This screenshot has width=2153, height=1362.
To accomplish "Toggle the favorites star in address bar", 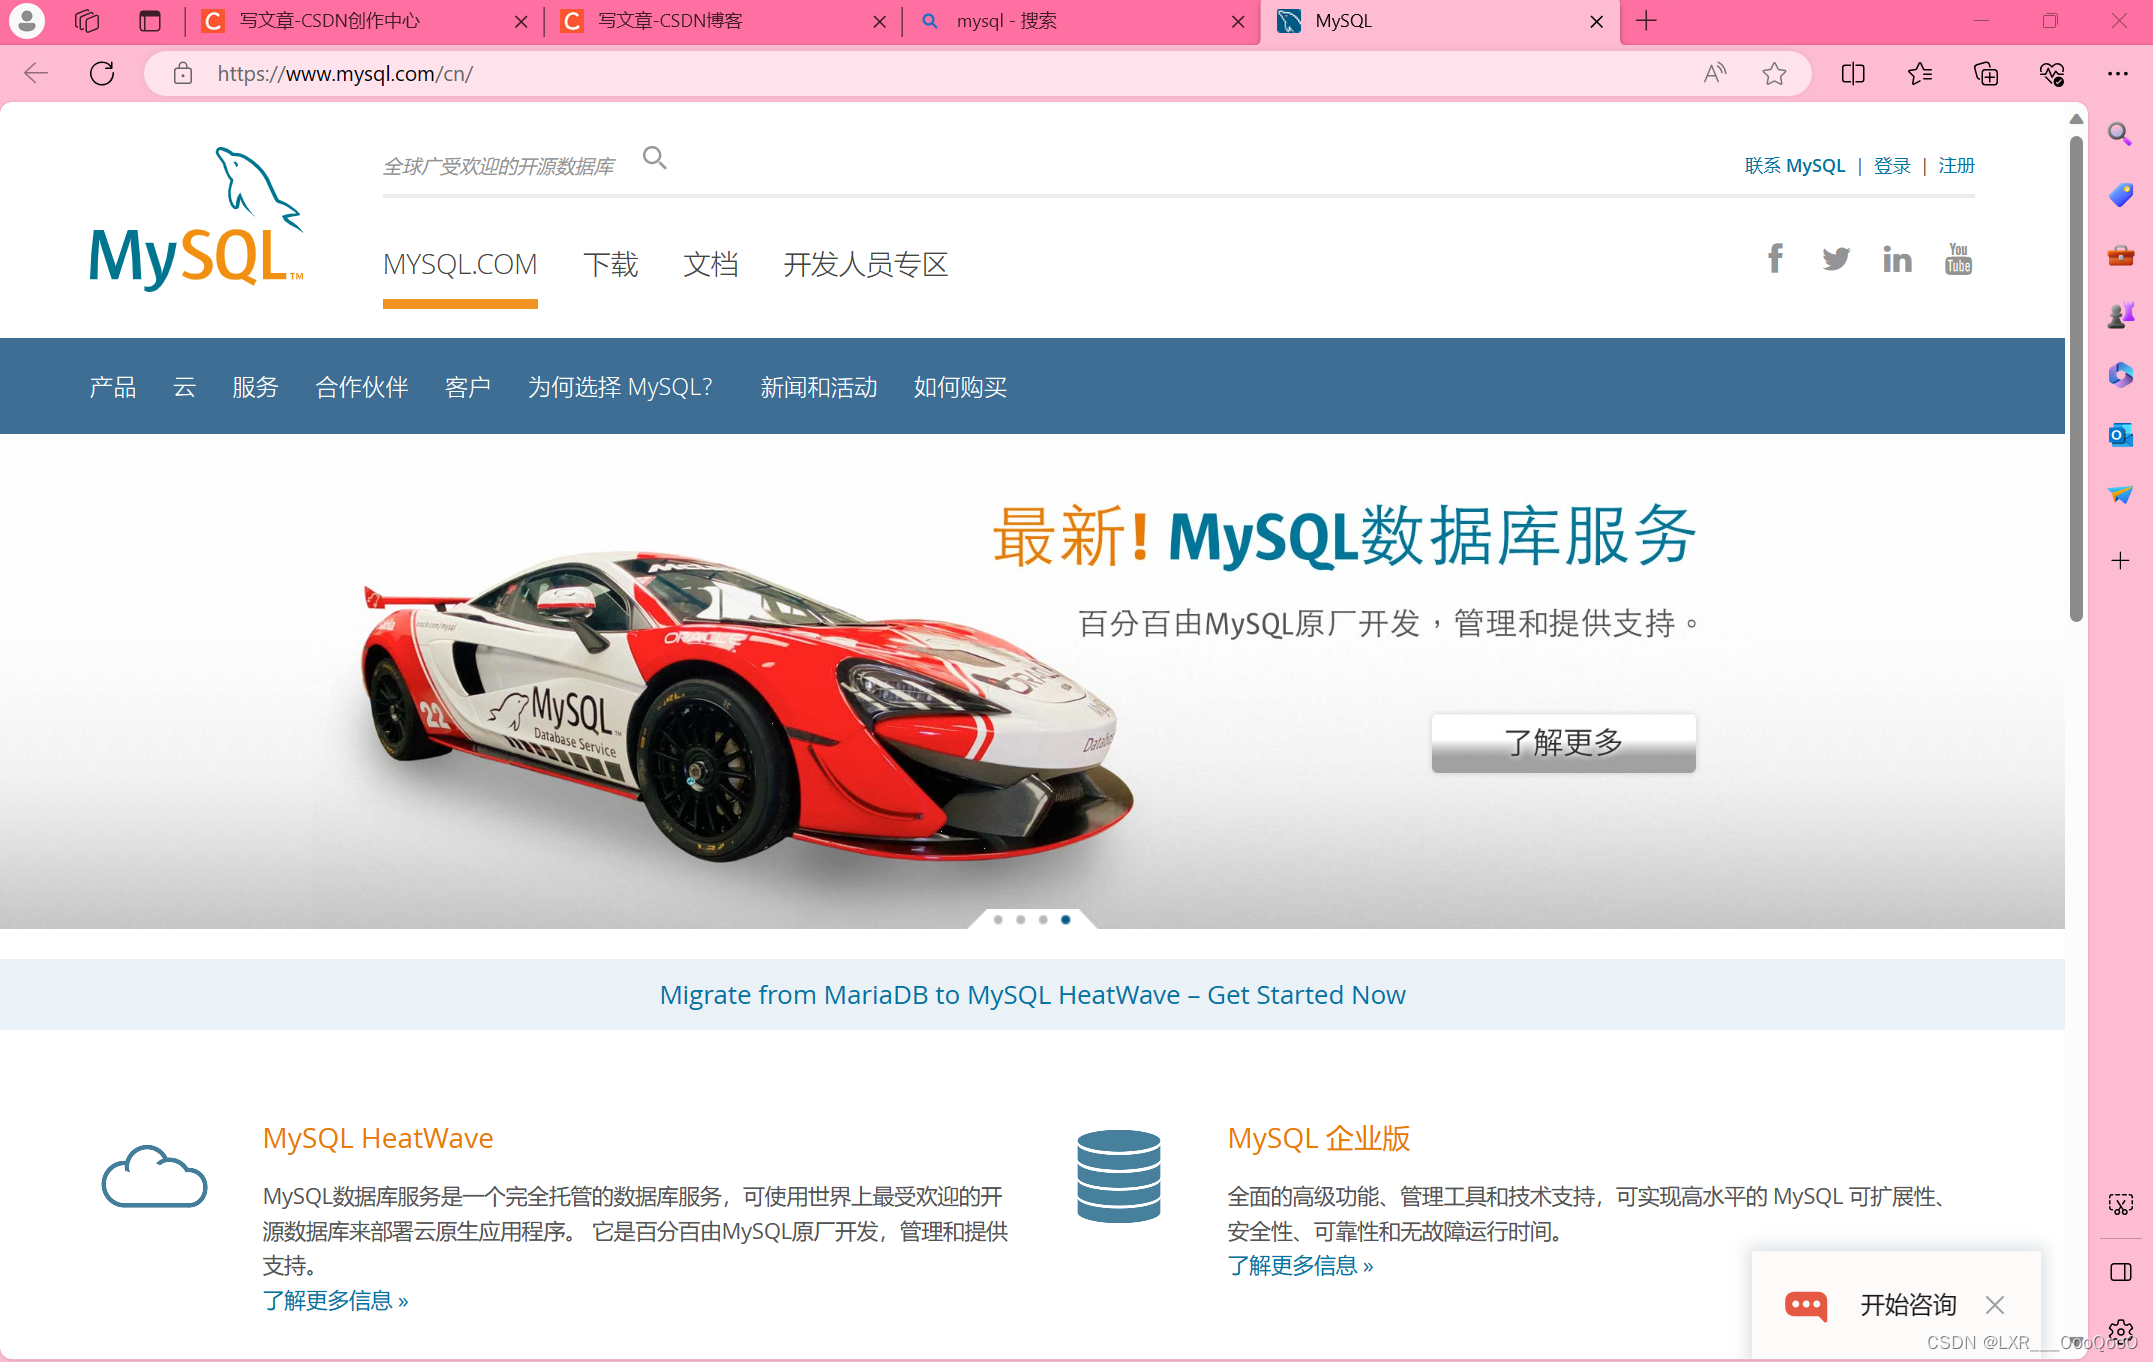I will [x=1775, y=73].
